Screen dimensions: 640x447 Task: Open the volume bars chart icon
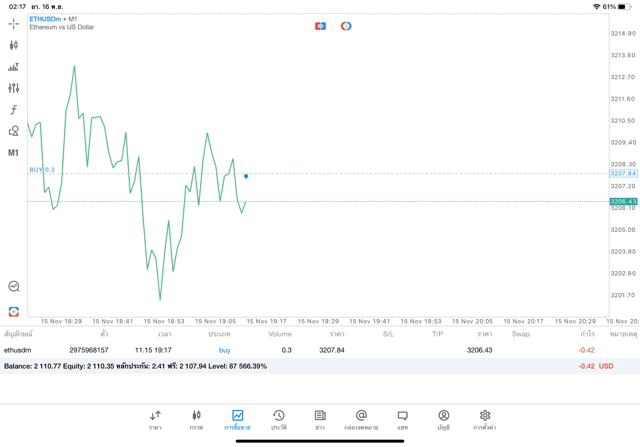(x=14, y=67)
